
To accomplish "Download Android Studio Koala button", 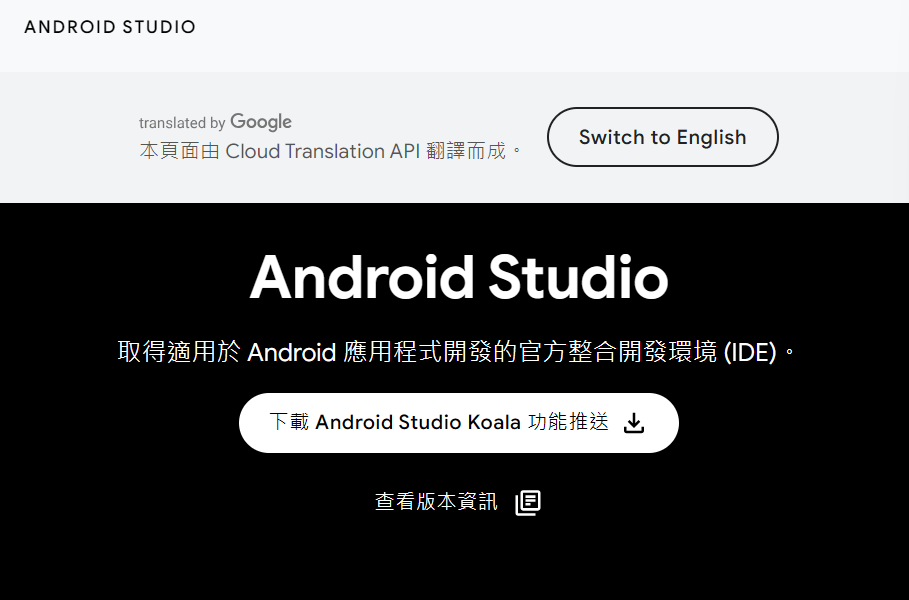I will coord(459,423).
